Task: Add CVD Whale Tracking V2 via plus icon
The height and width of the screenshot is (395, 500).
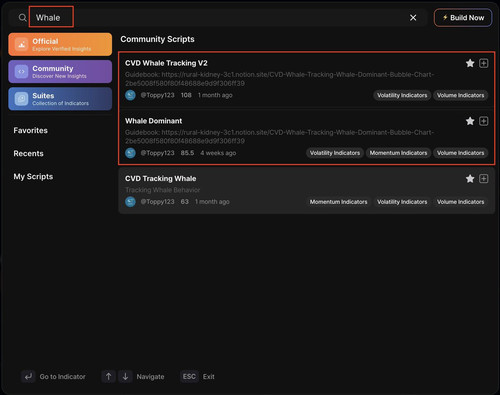Action: pos(484,63)
